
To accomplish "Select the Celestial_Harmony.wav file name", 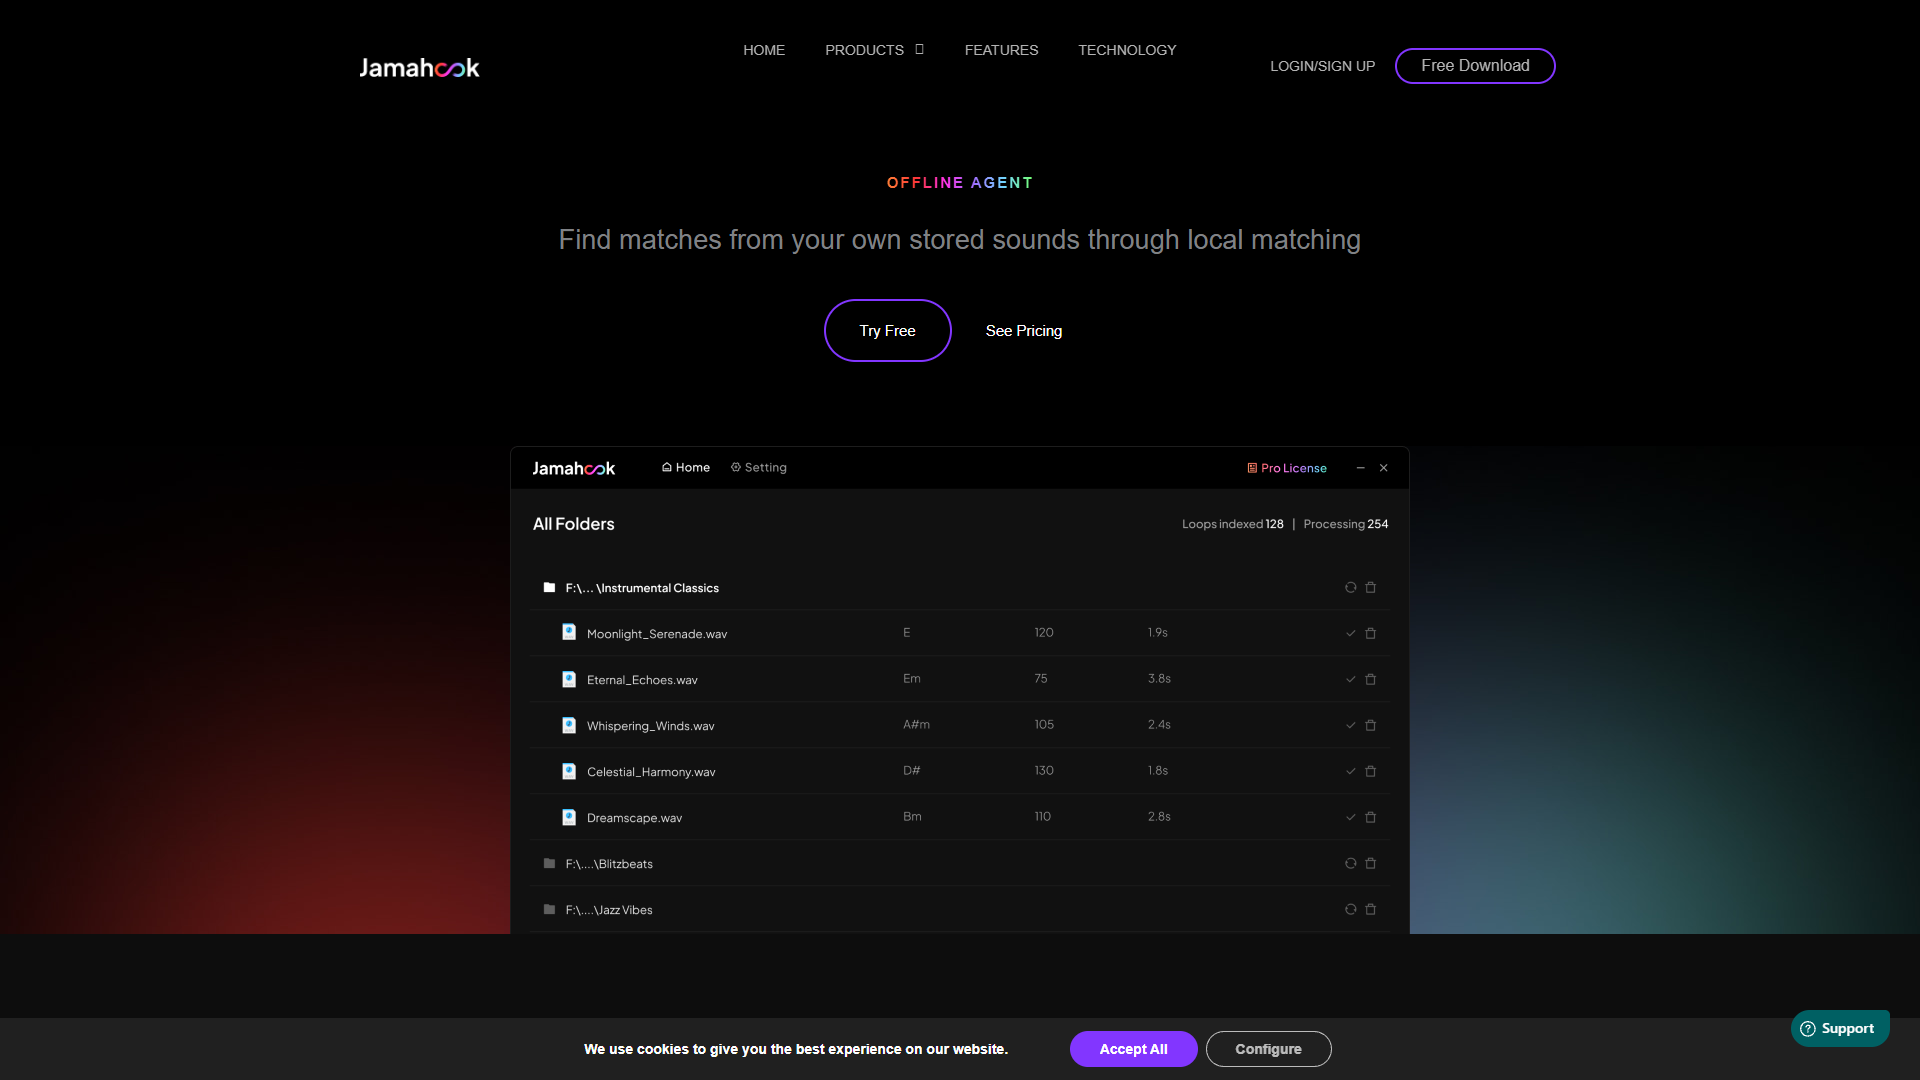I will (651, 772).
